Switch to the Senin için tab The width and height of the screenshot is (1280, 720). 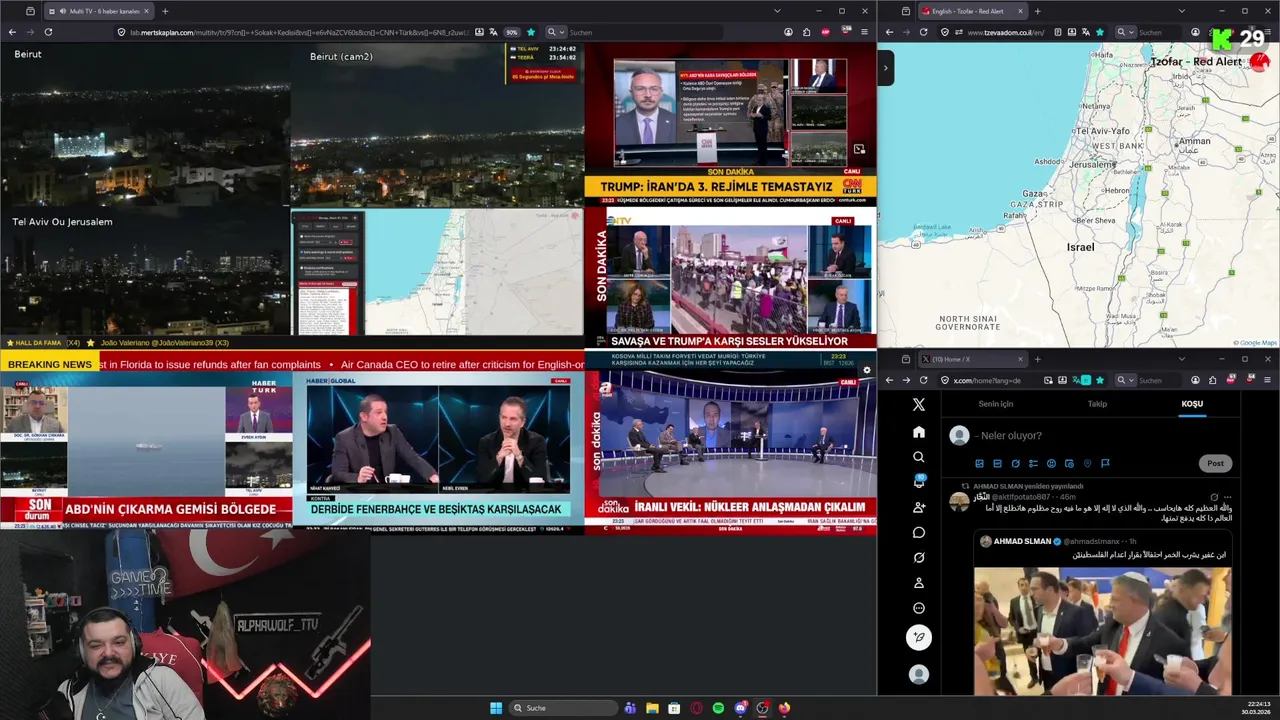(995, 404)
